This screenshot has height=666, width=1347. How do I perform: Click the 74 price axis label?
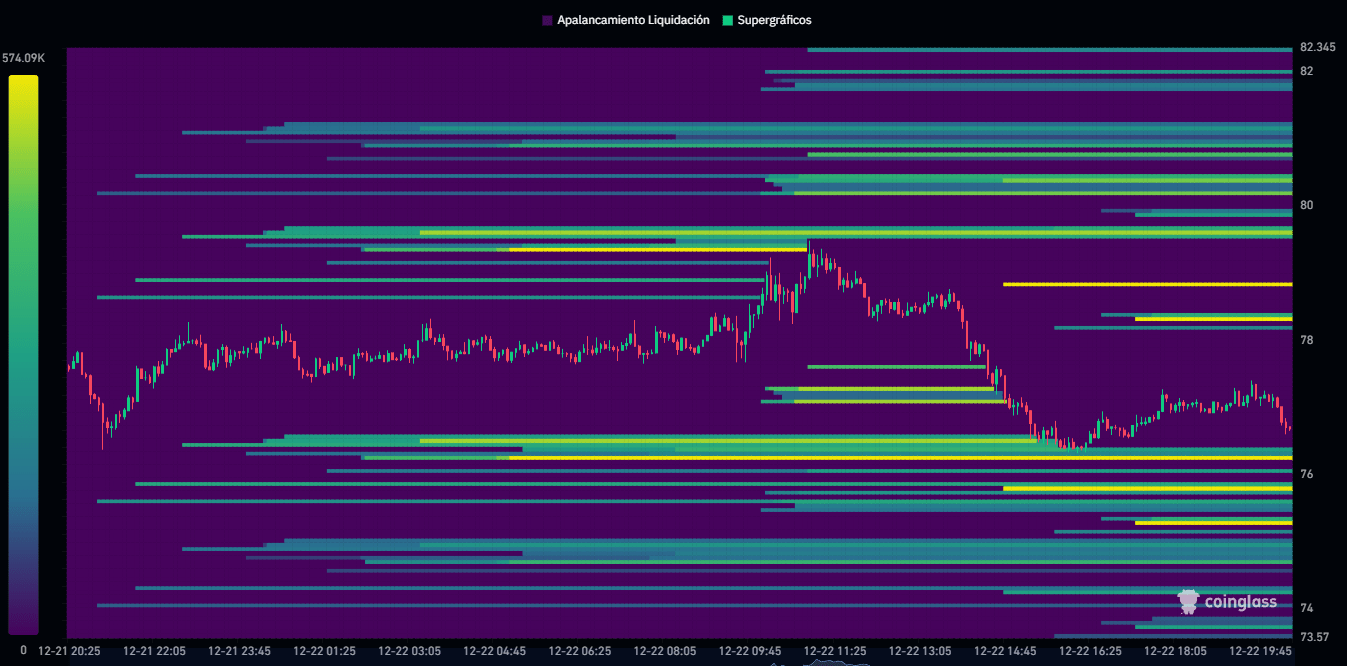[1306, 608]
